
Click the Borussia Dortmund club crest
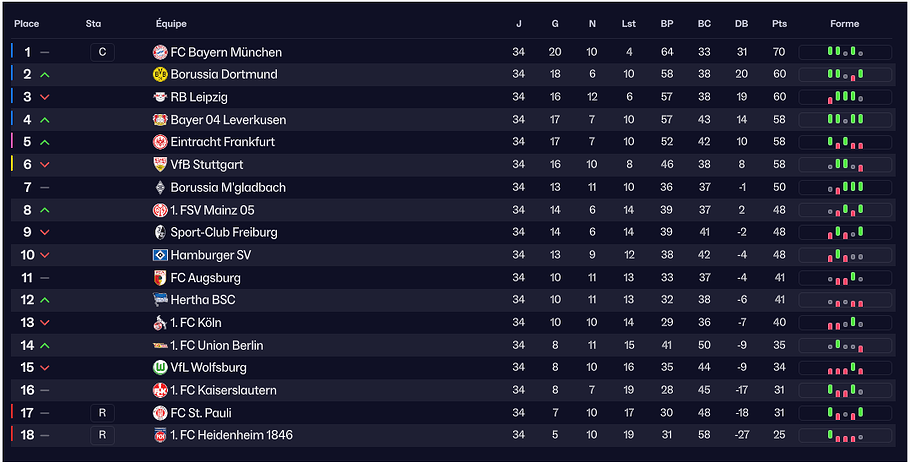pyautogui.click(x=160, y=74)
